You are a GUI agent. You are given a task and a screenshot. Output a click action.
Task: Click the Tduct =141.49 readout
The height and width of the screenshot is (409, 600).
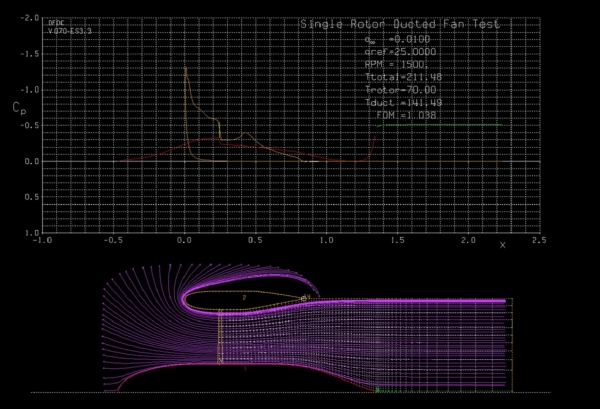(x=403, y=103)
